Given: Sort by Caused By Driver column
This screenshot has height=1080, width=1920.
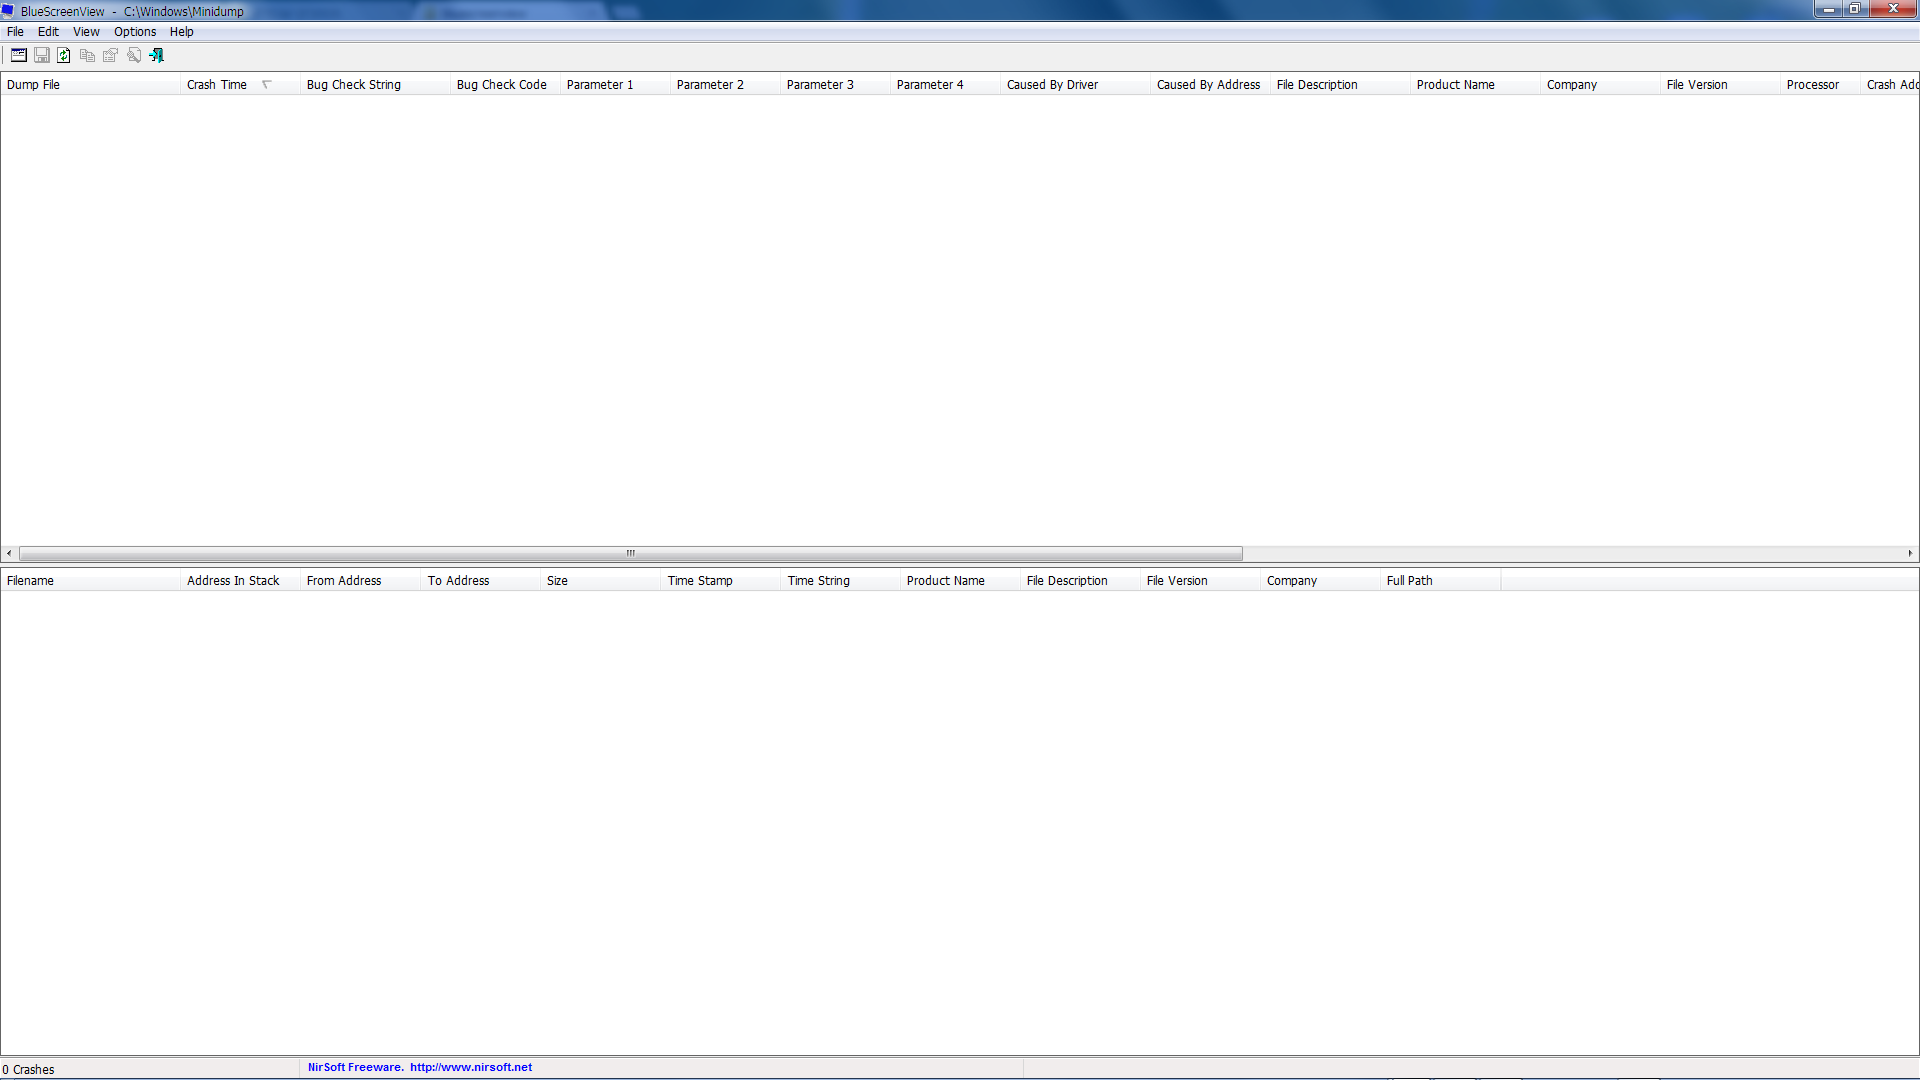Looking at the screenshot, I should pos(1075,85).
